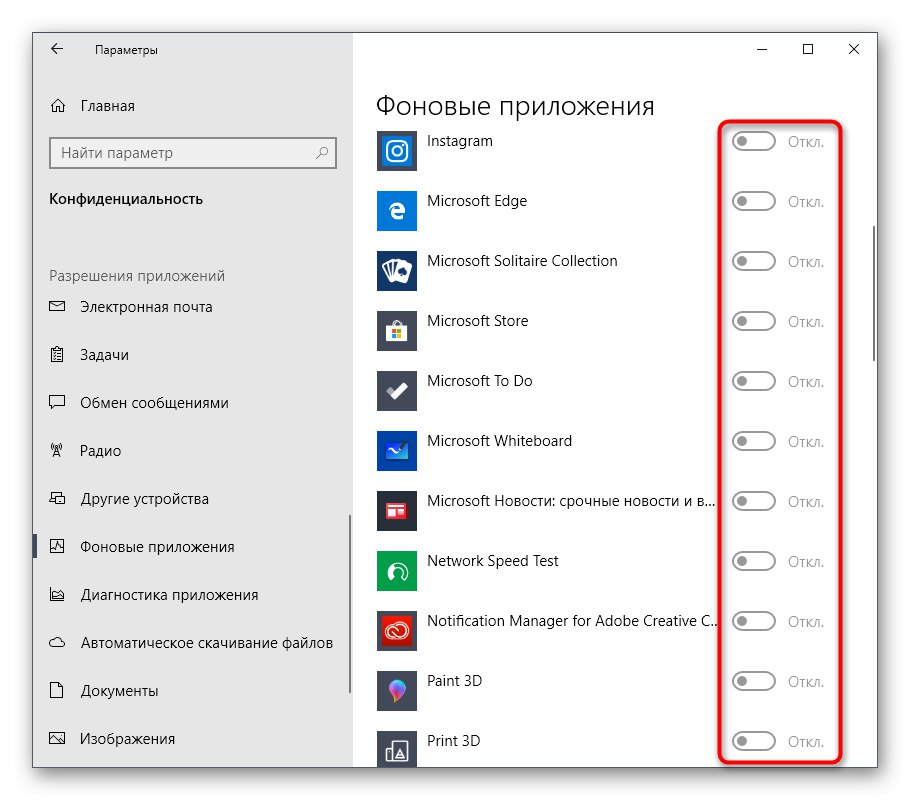
Task: Go to Документы section
Action: (193, 690)
